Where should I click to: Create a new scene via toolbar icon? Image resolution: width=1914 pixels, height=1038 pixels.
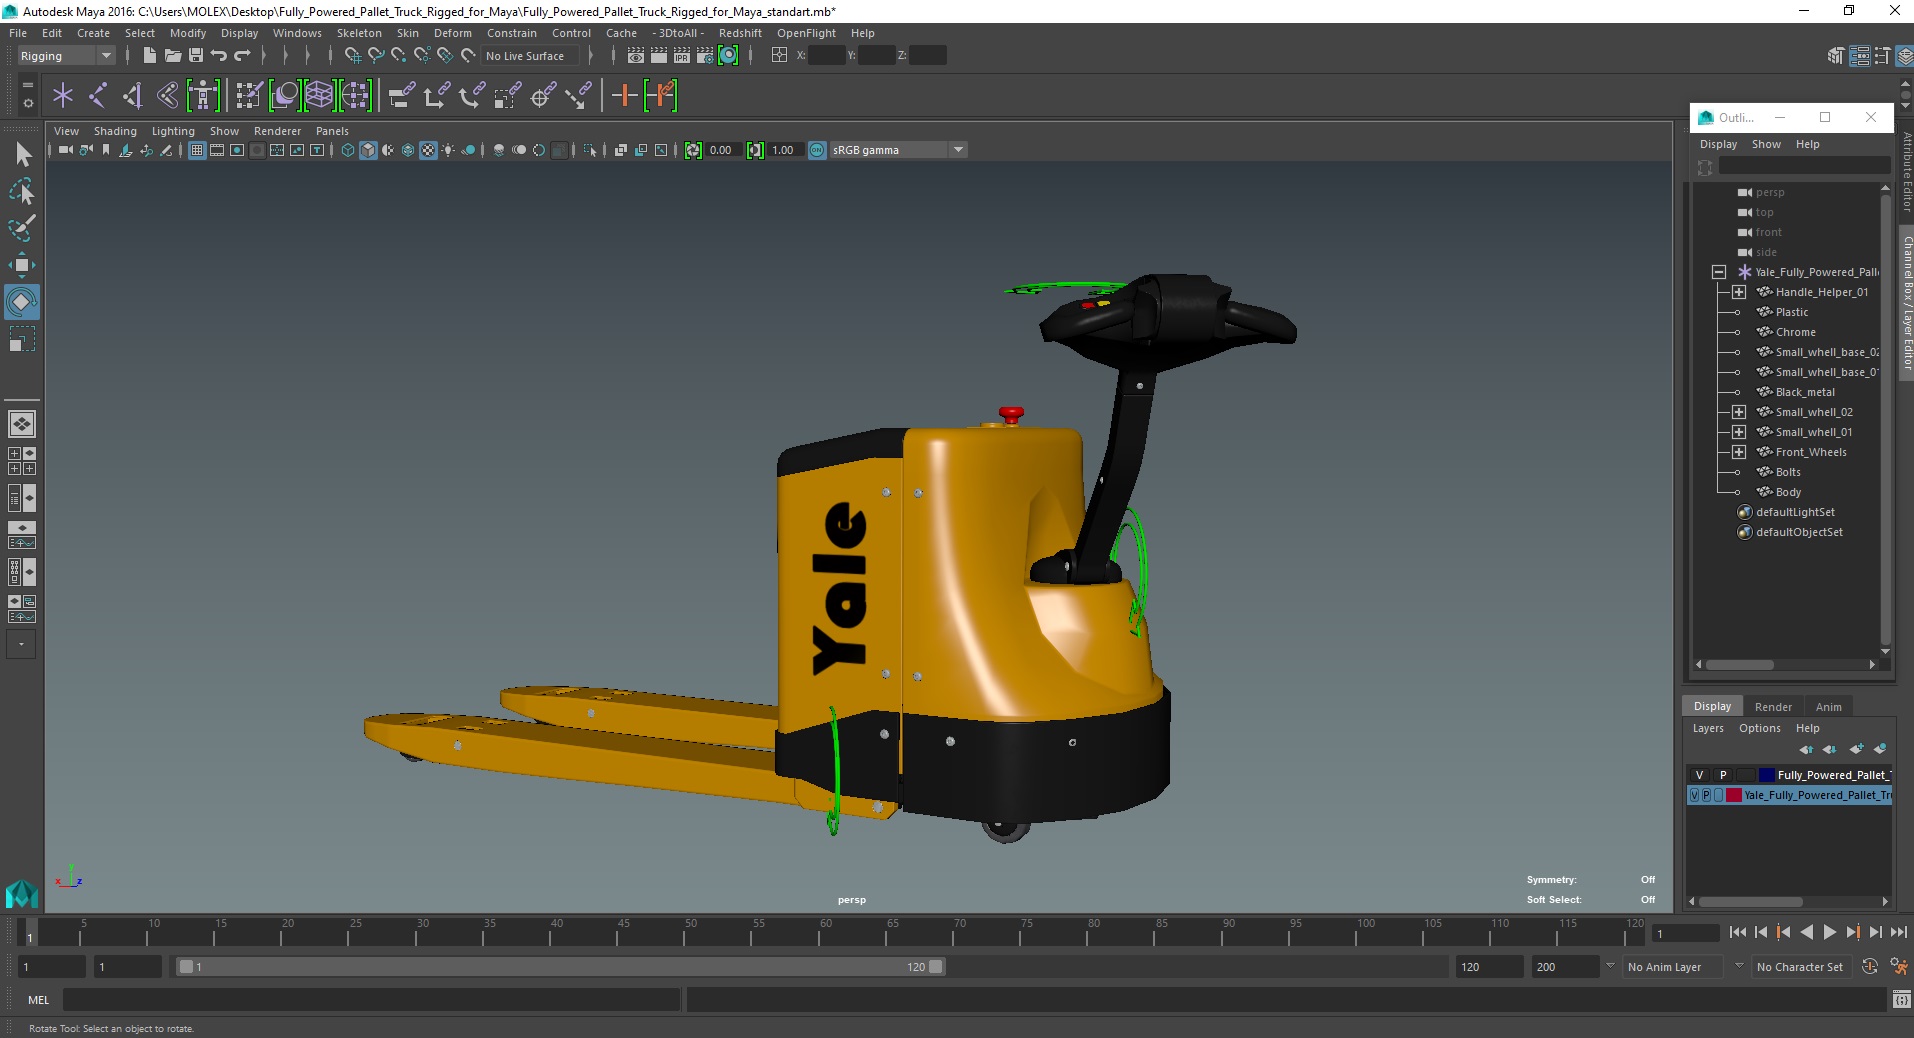pyautogui.click(x=149, y=56)
